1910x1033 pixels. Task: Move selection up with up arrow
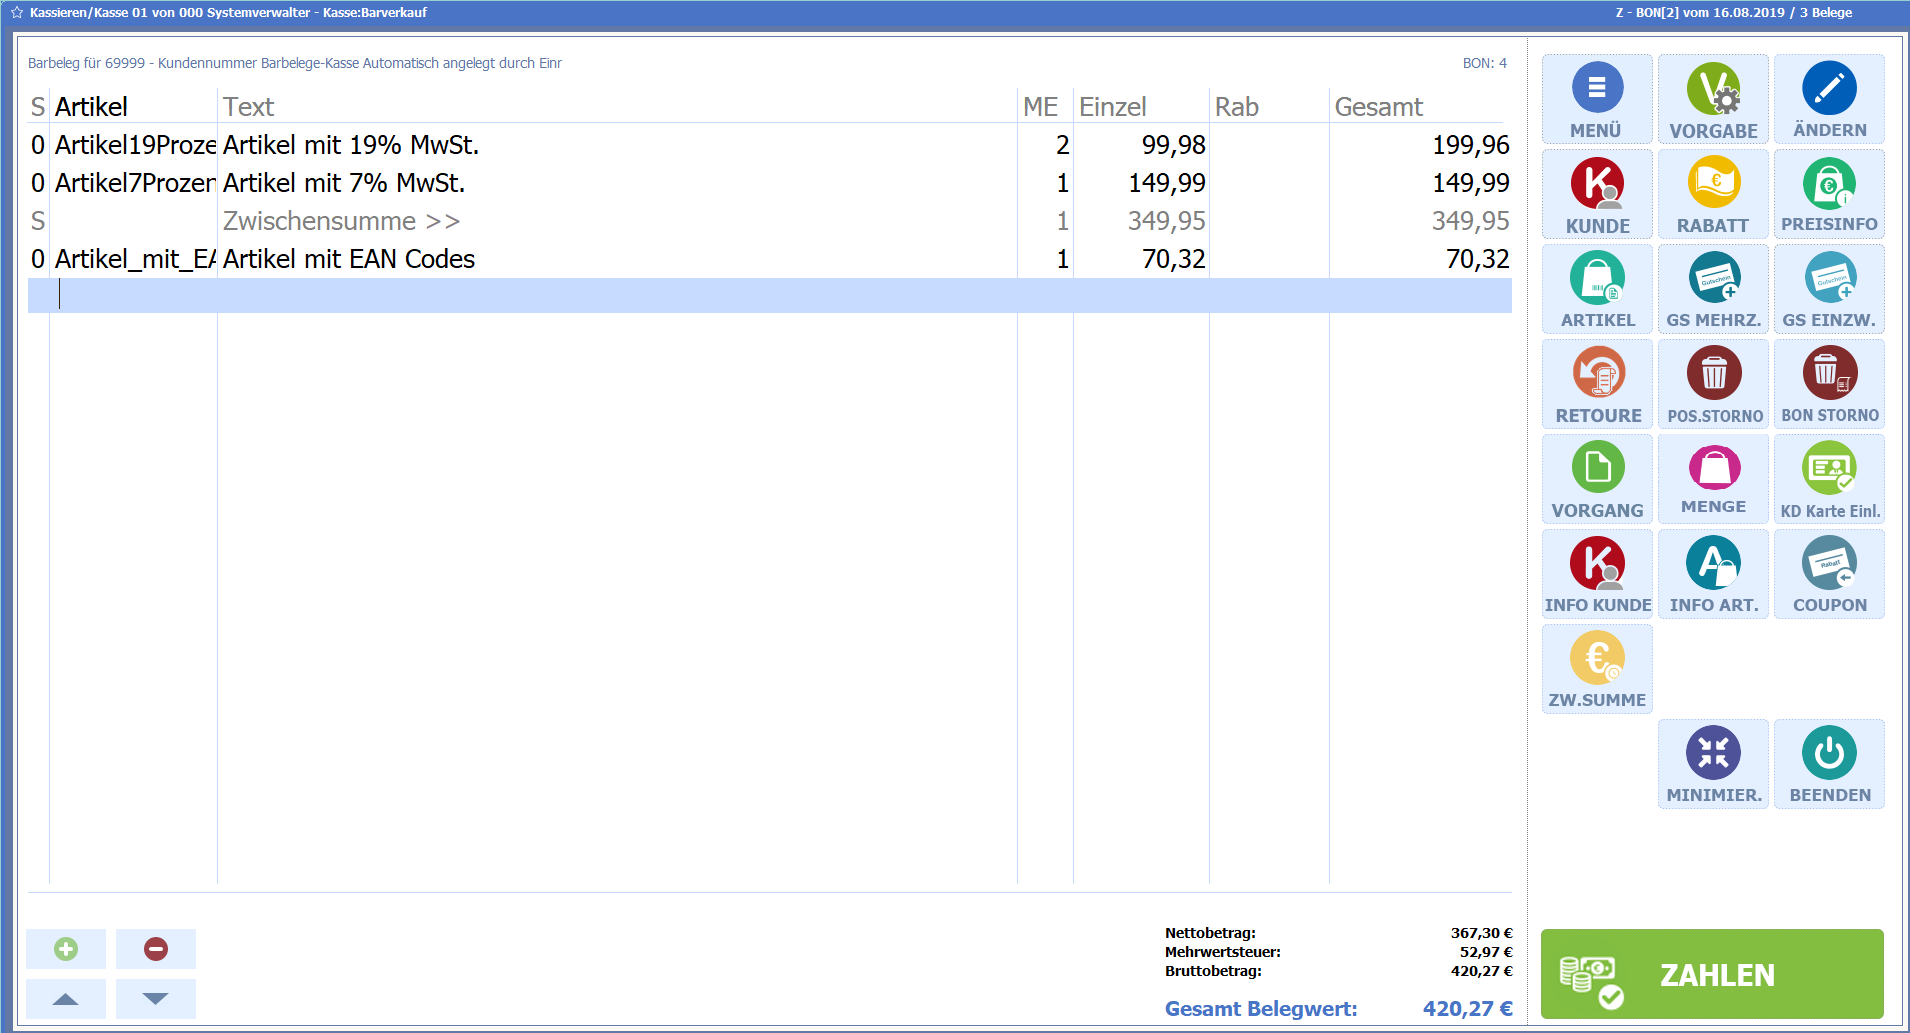66,999
